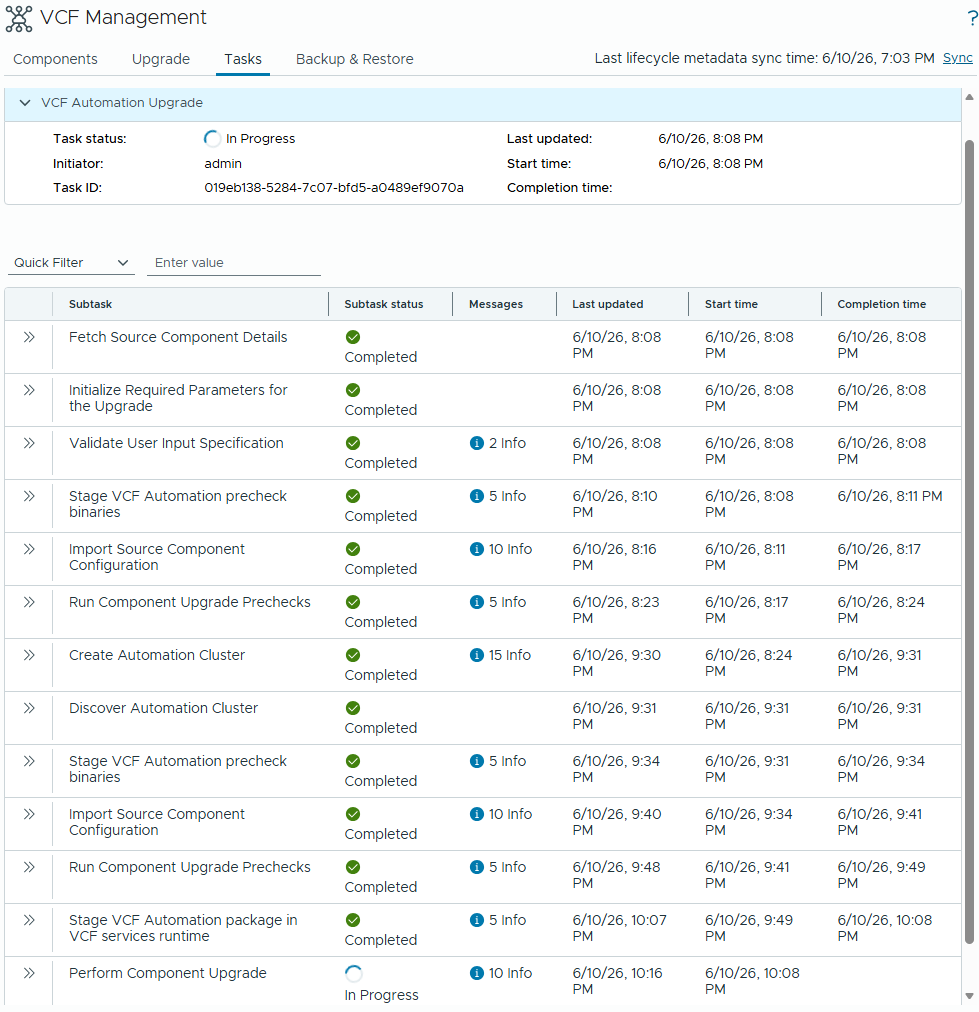Click the 8:23 PM Upgrade Prechecks info icon
Image resolution: width=979 pixels, height=1012 pixels.
tap(477, 602)
